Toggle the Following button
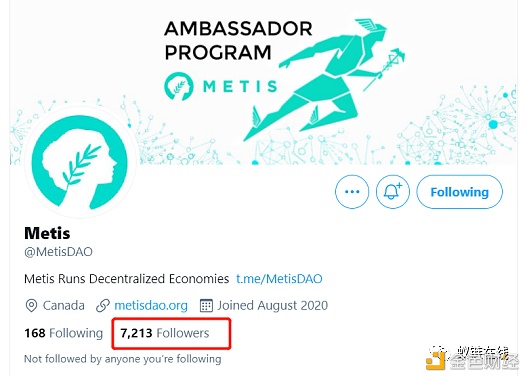 pyautogui.click(x=459, y=192)
